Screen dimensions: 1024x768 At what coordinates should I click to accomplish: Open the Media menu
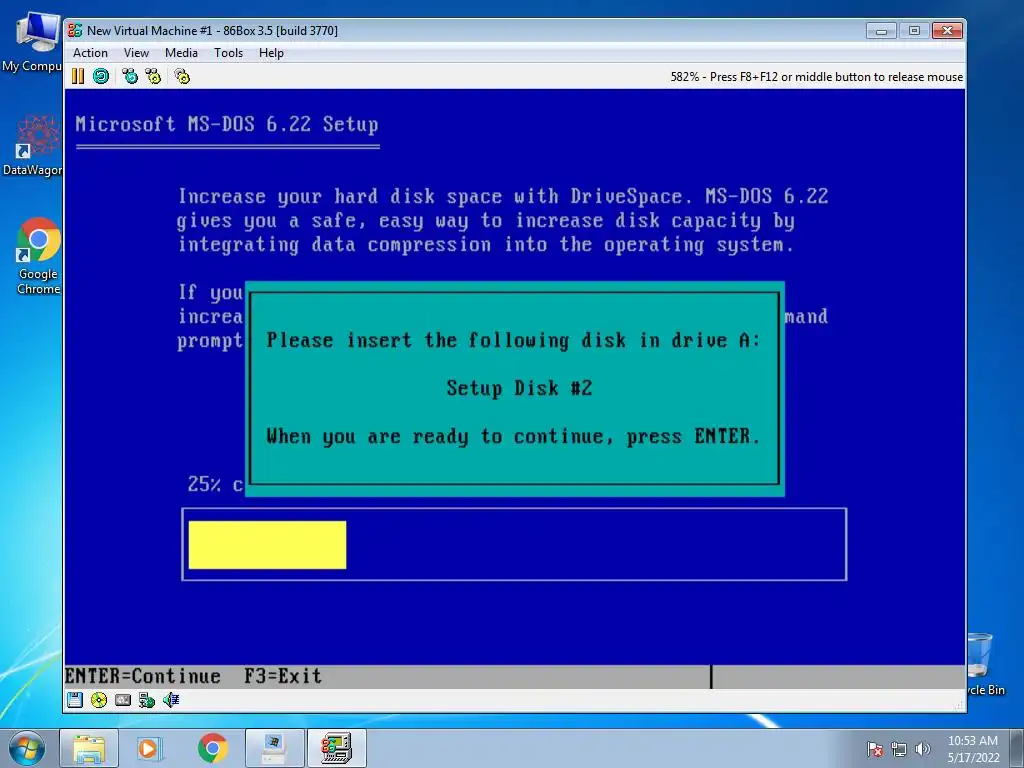pyautogui.click(x=181, y=53)
